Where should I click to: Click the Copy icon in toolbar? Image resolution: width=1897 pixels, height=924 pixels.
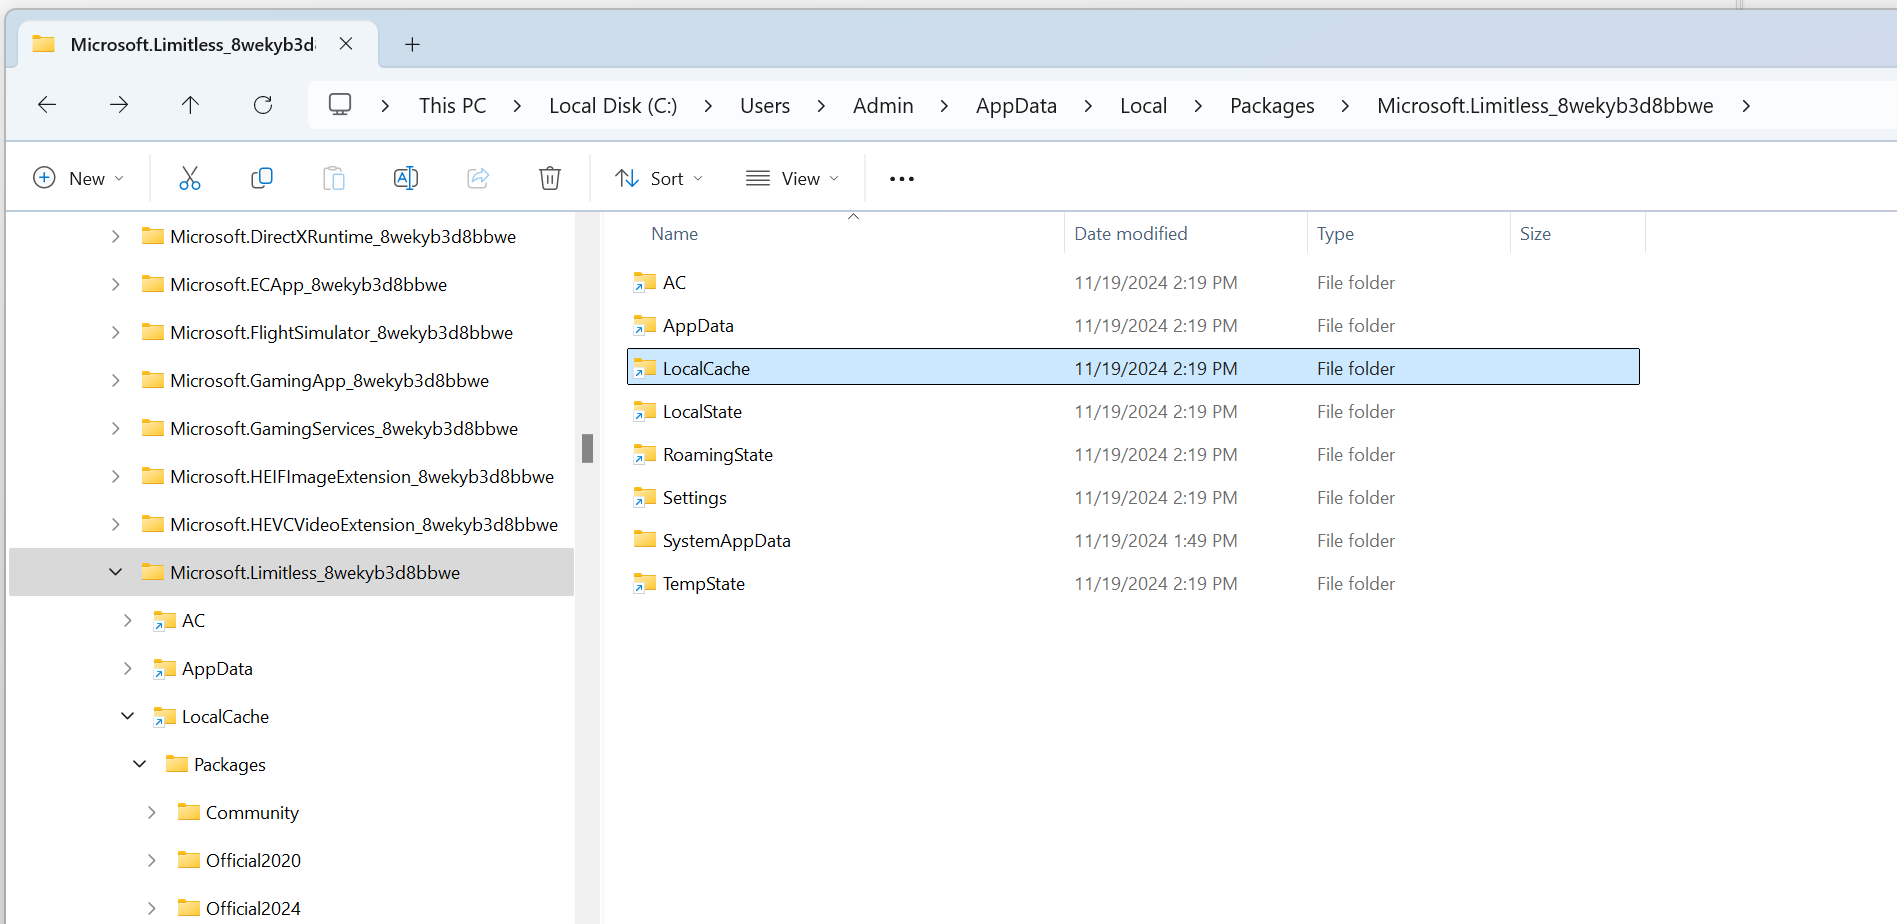(x=262, y=178)
